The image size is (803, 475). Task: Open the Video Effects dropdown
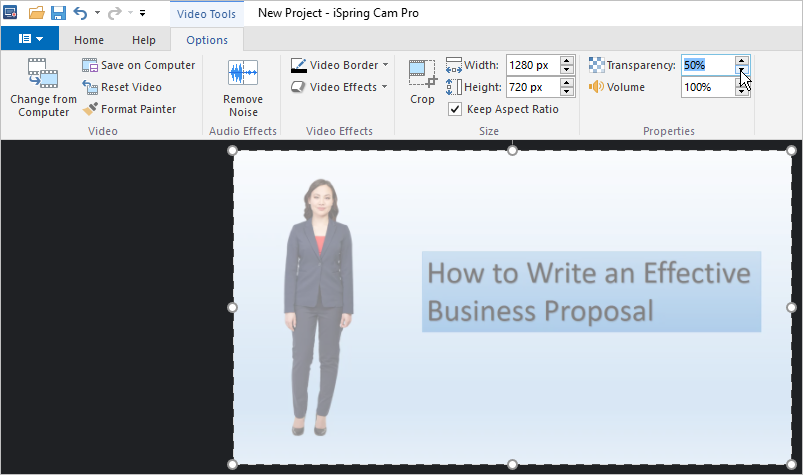[x=339, y=87]
